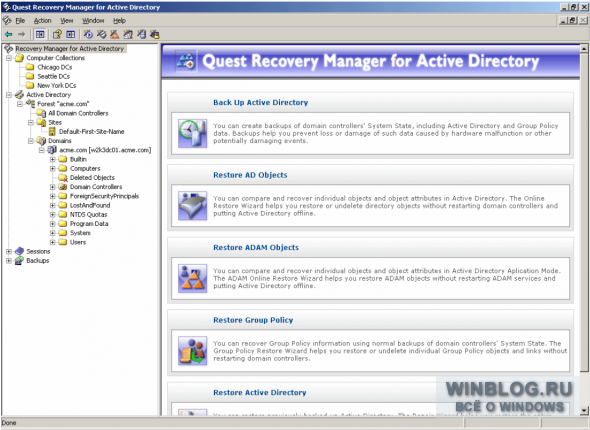Open the Restore Group Policy link
590x430 pixels.
pyautogui.click(x=253, y=320)
